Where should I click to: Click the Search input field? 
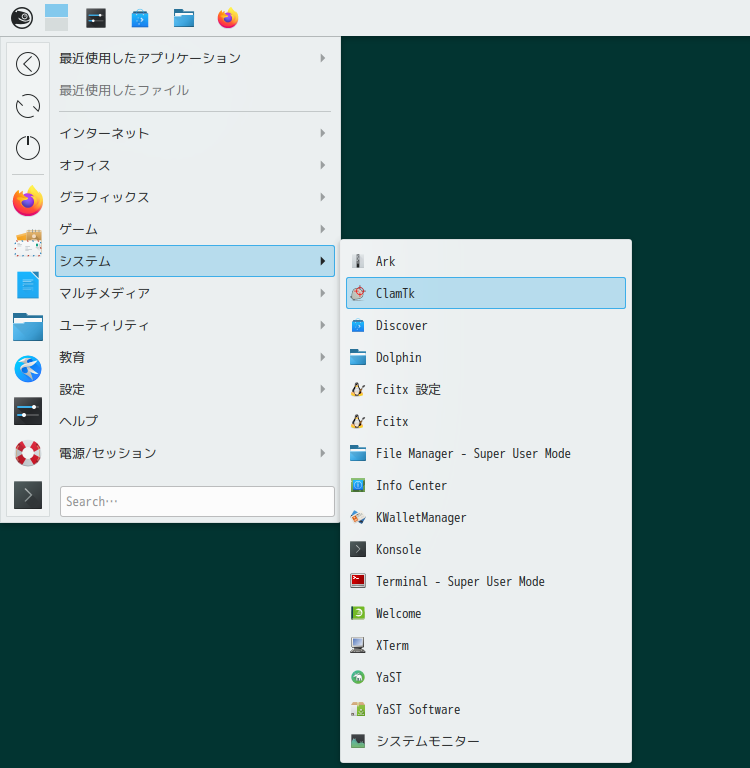tap(197, 501)
